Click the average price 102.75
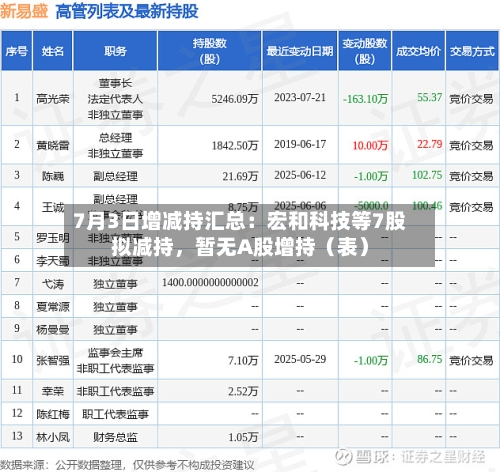This screenshot has width=500, height=472. pyautogui.click(x=427, y=175)
